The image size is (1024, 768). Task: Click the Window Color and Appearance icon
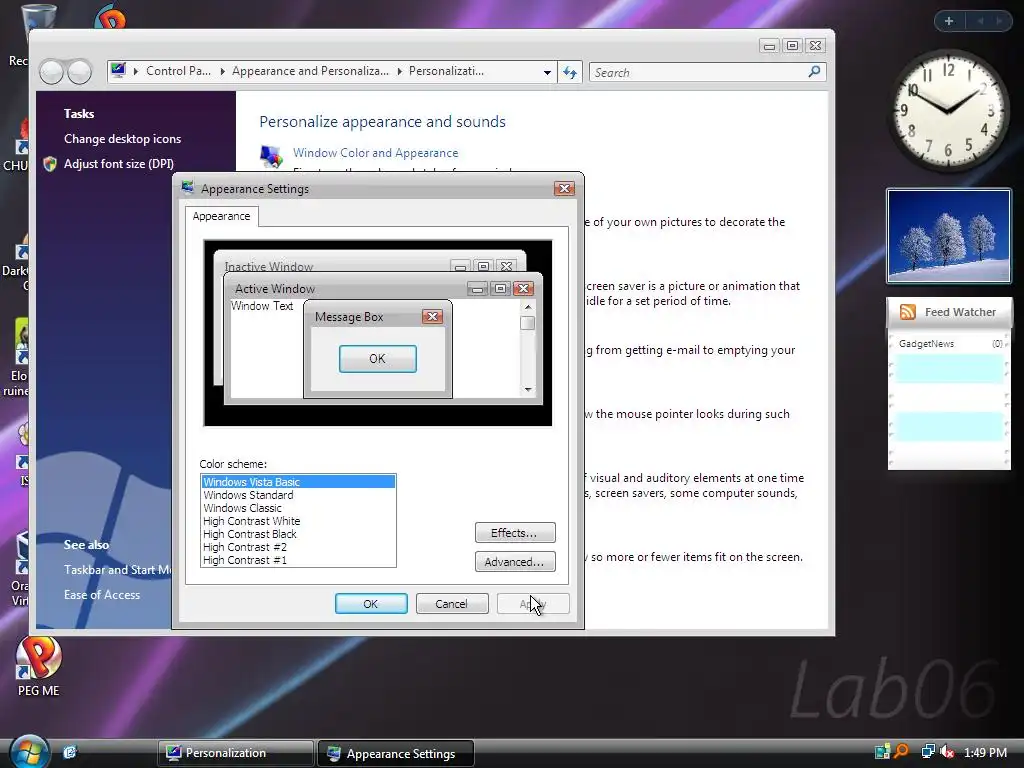pos(271,156)
